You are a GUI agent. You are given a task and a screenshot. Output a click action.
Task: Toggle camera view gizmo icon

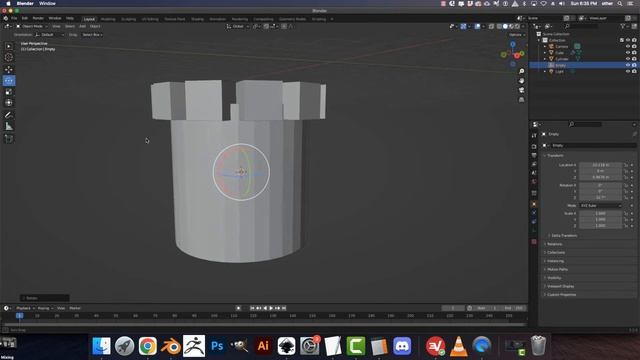pos(521,90)
